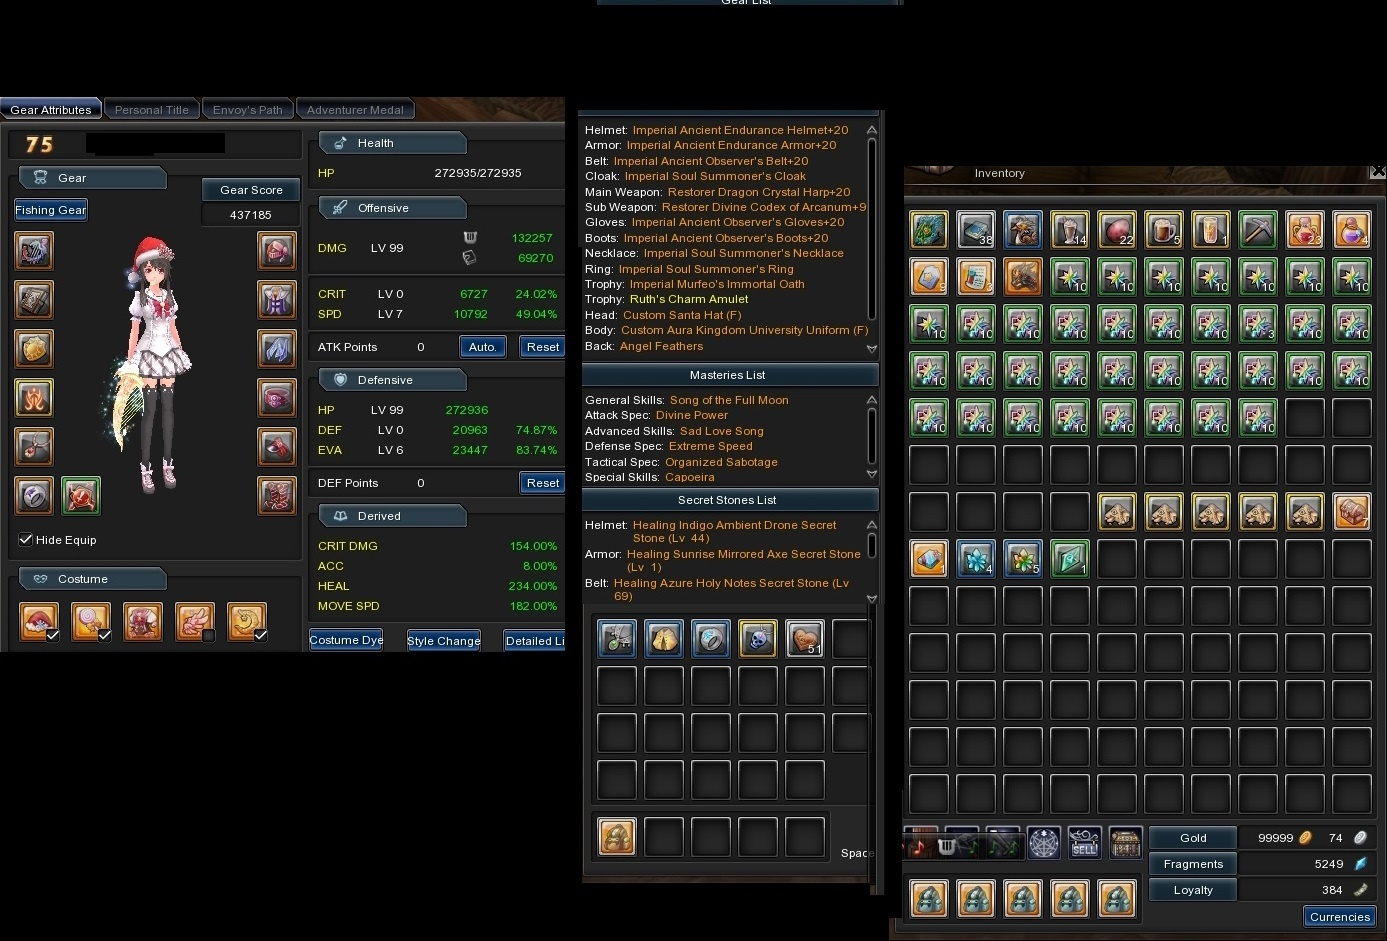The height and width of the screenshot is (941, 1387).
Task: Click the helmet gear slot icon
Action: [277, 251]
